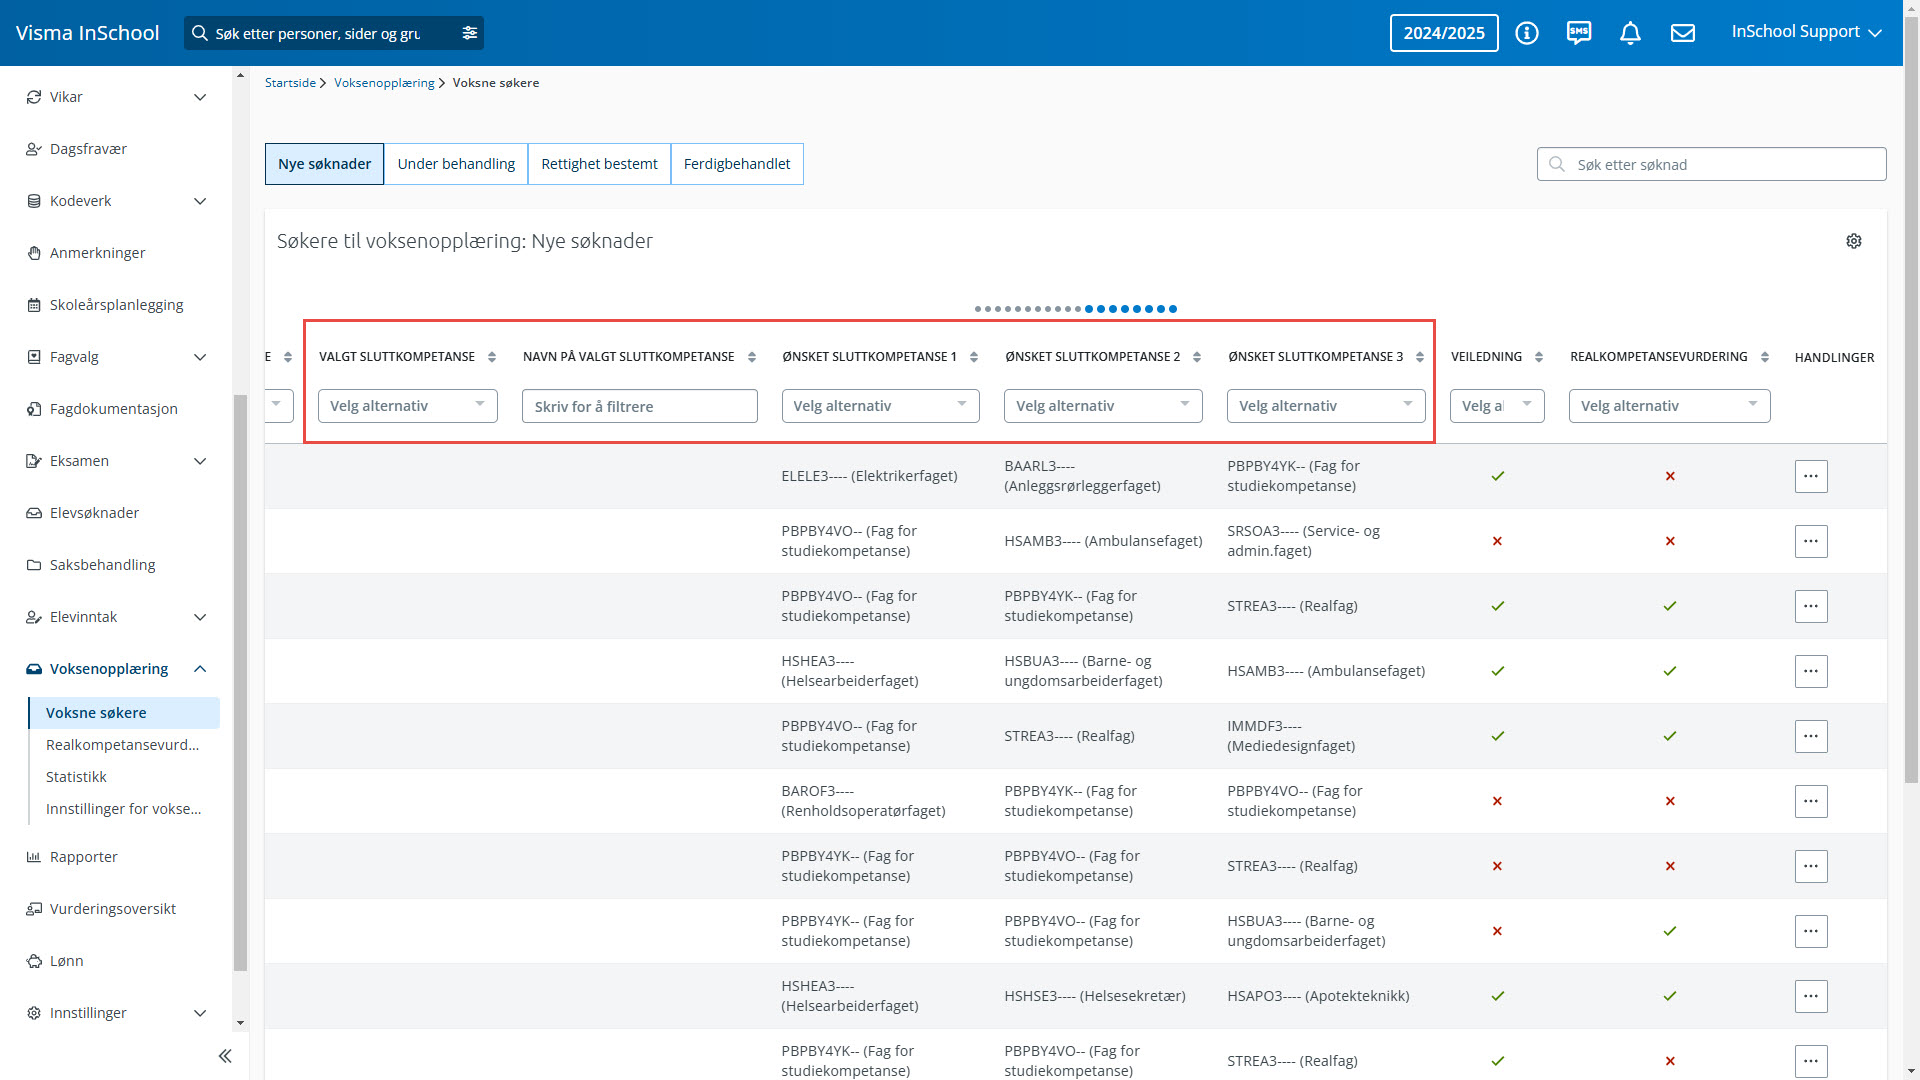Viewport: 1920px width, 1080px height.
Task: Click the search filter sliders icon
Action: (469, 33)
